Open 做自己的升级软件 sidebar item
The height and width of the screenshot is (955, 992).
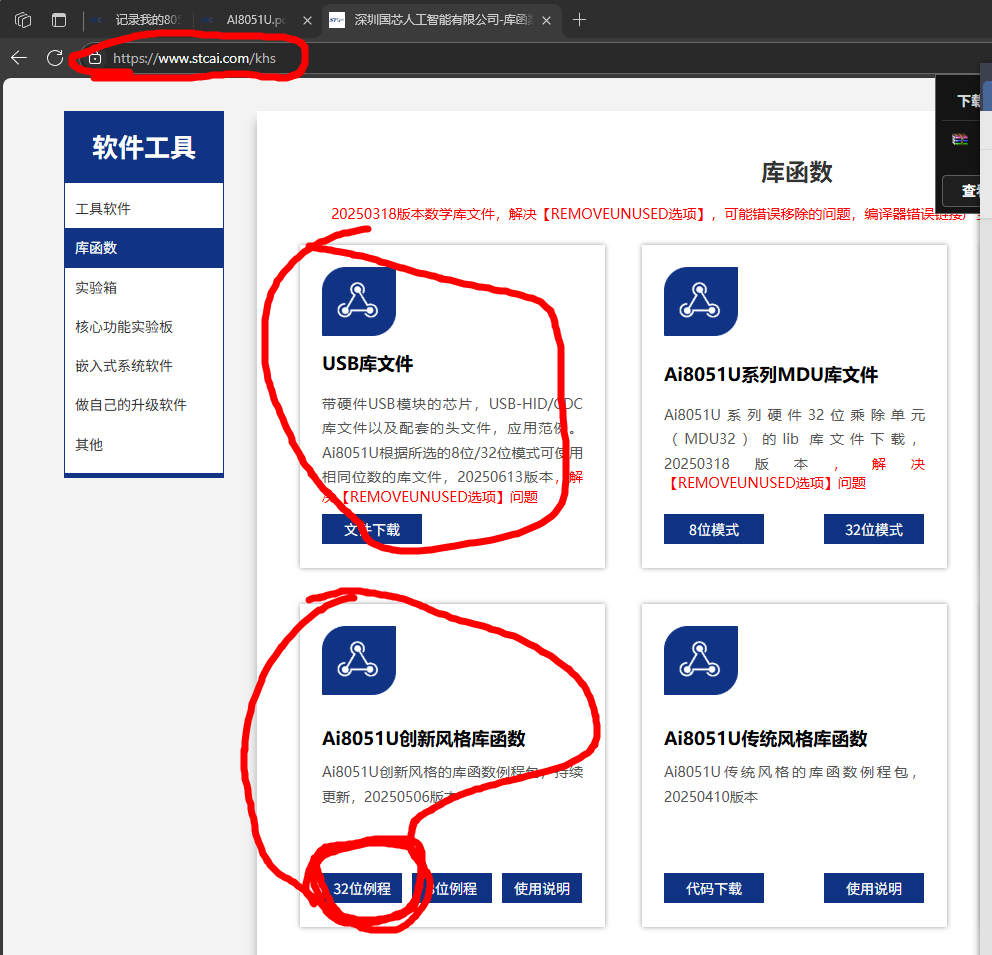(144, 405)
